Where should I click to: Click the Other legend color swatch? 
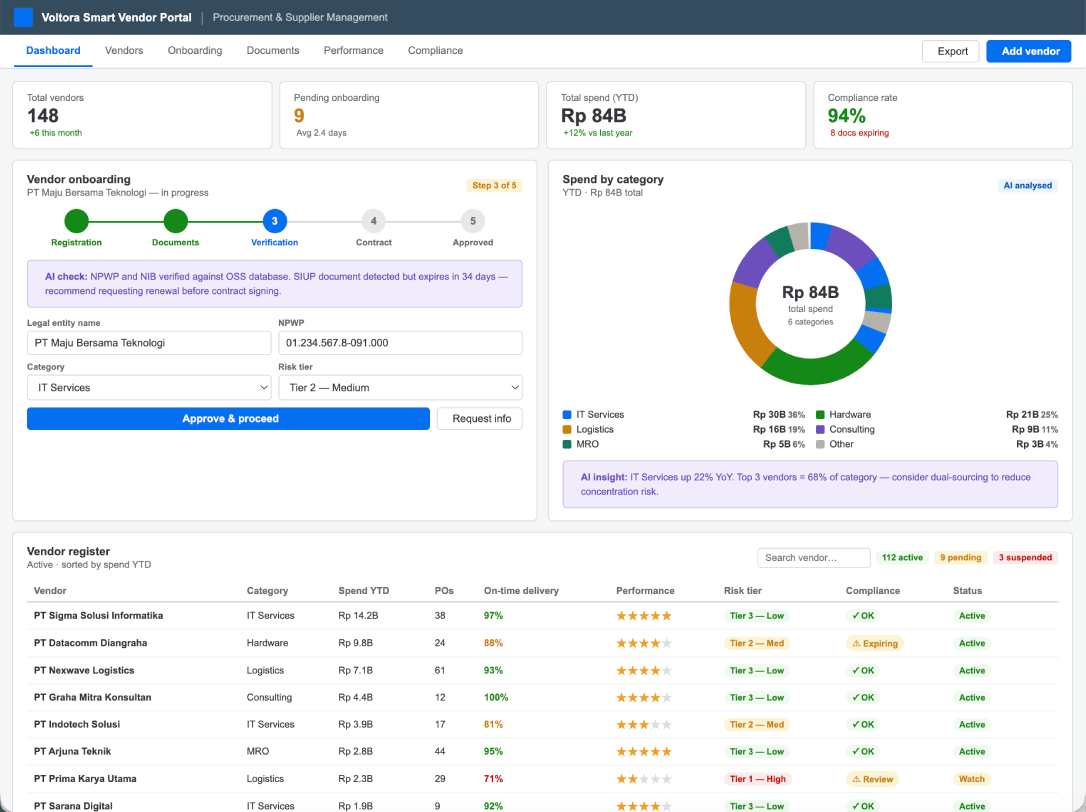tap(820, 444)
